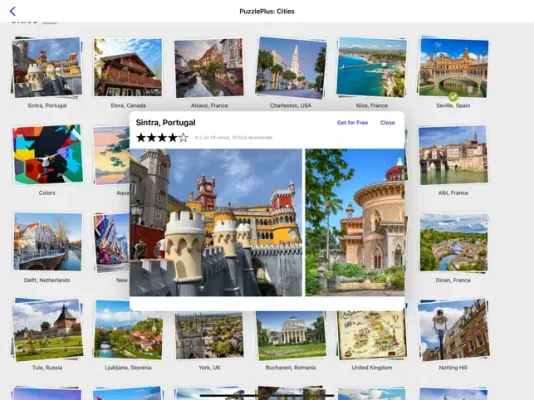Go back using the top-left chevron
Viewport: 534px width, 400px height.
coord(13,11)
